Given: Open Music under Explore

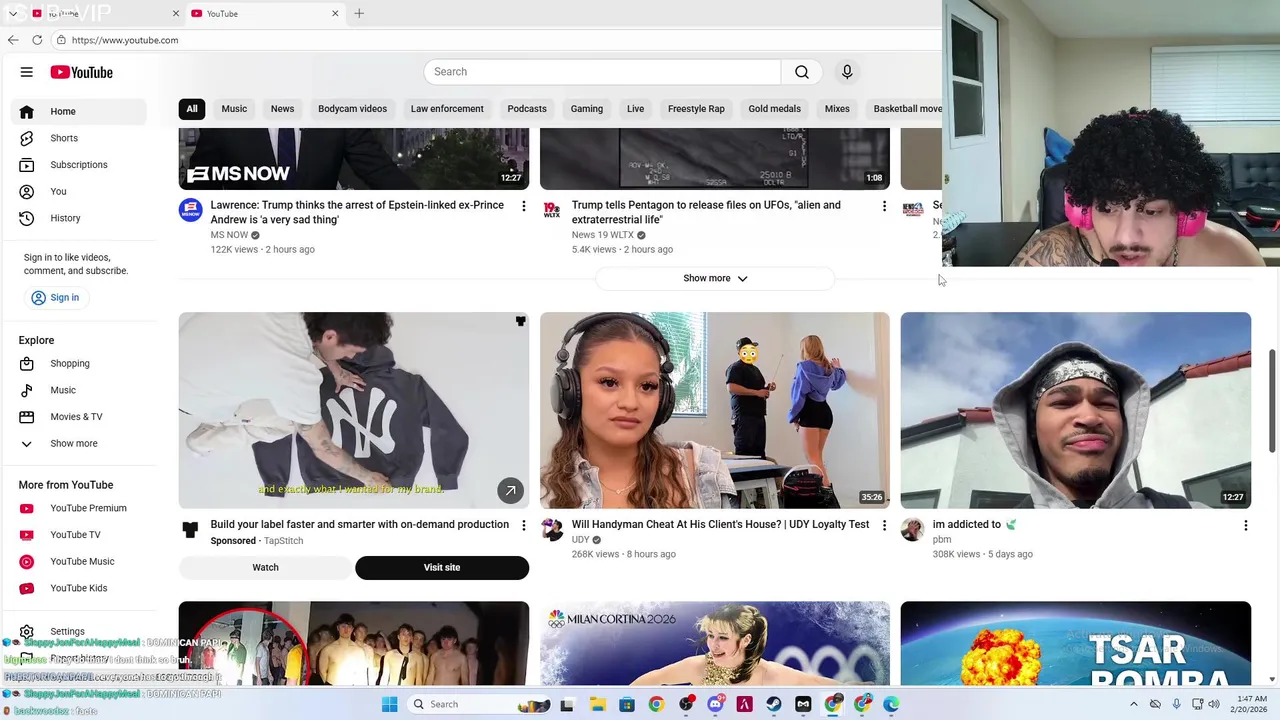Looking at the screenshot, I should pyautogui.click(x=80, y=390).
